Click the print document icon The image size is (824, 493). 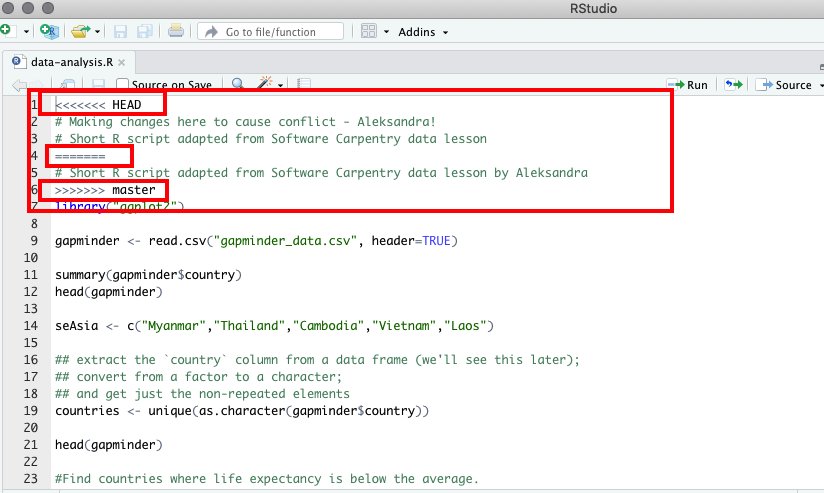pos(176,32)
